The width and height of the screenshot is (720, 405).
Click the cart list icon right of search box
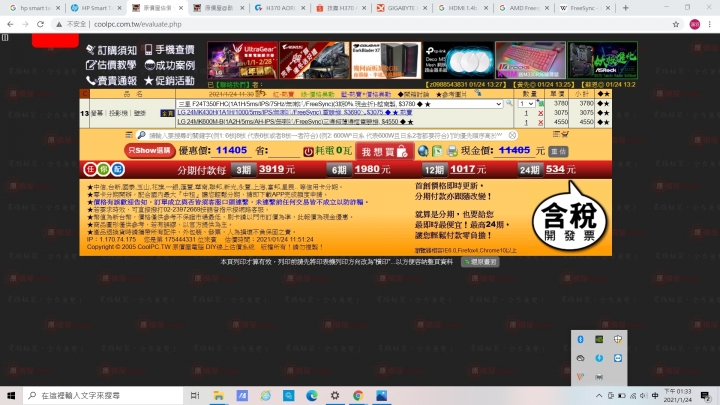pyautogui.click(x=561, y=135)
